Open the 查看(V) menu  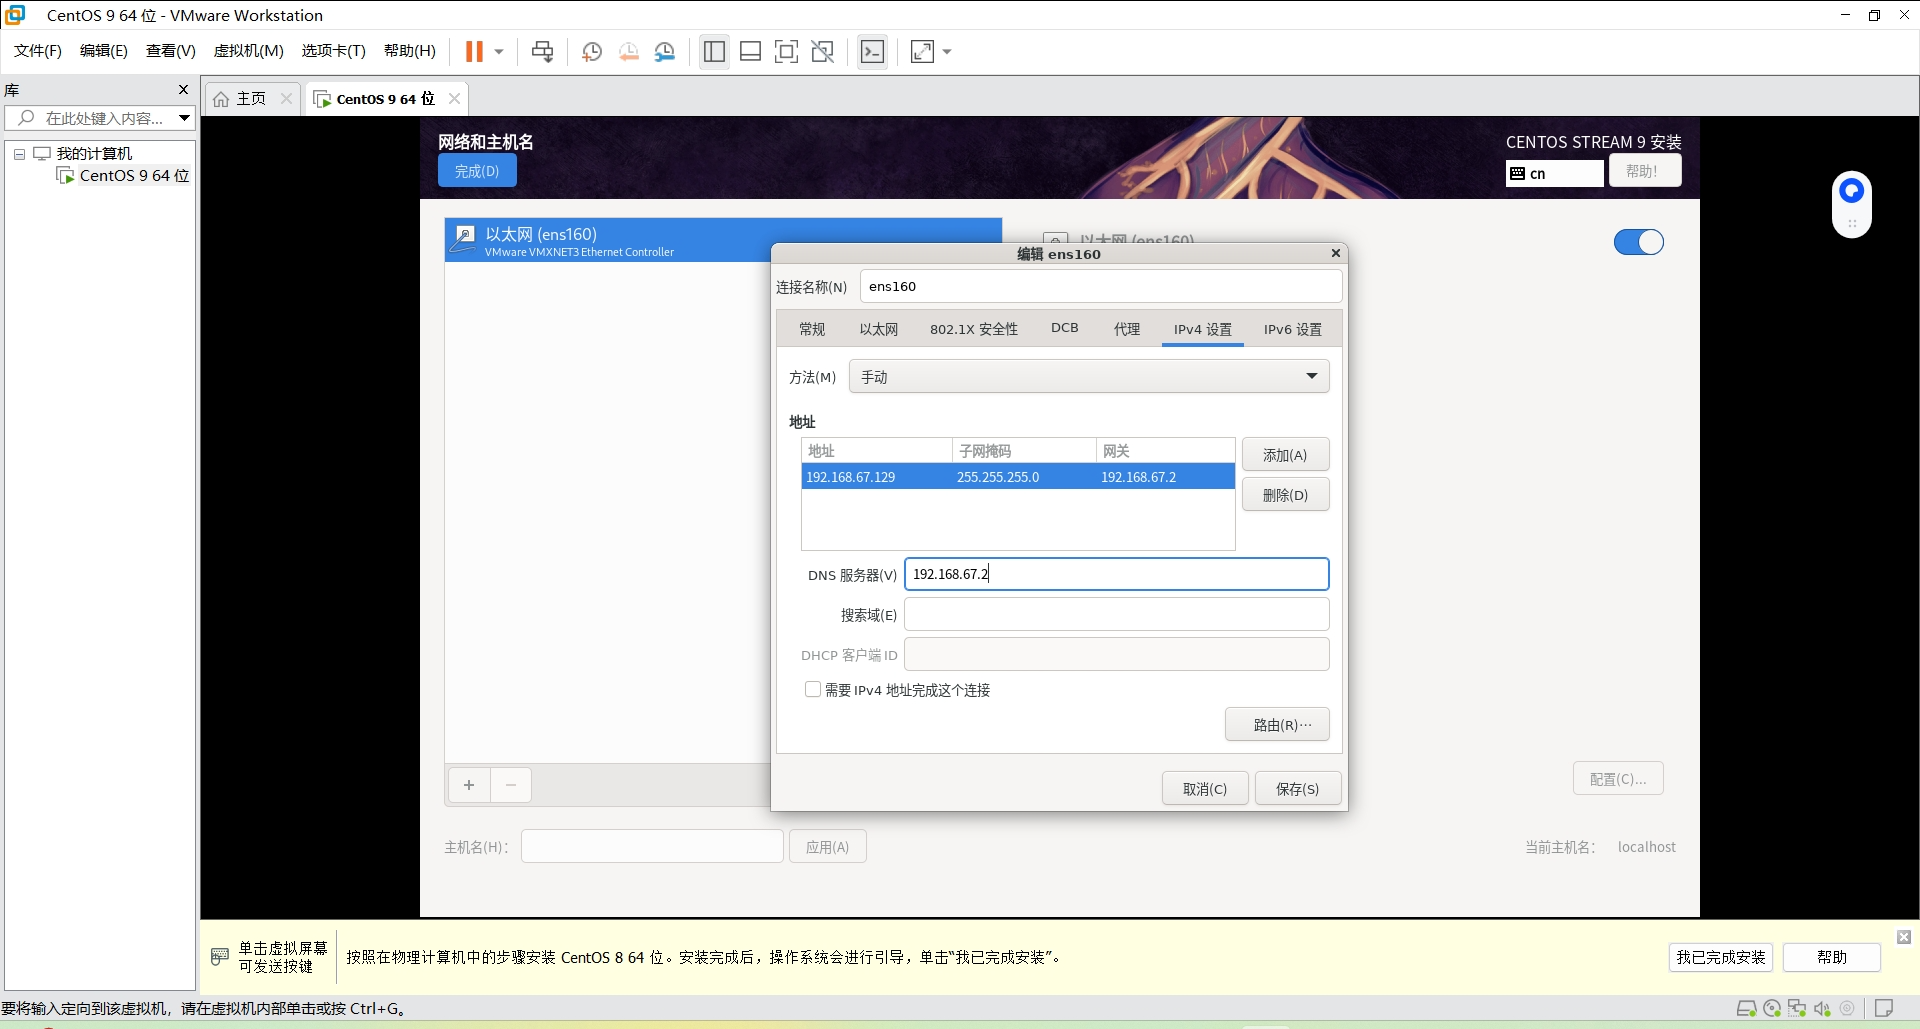171,51
